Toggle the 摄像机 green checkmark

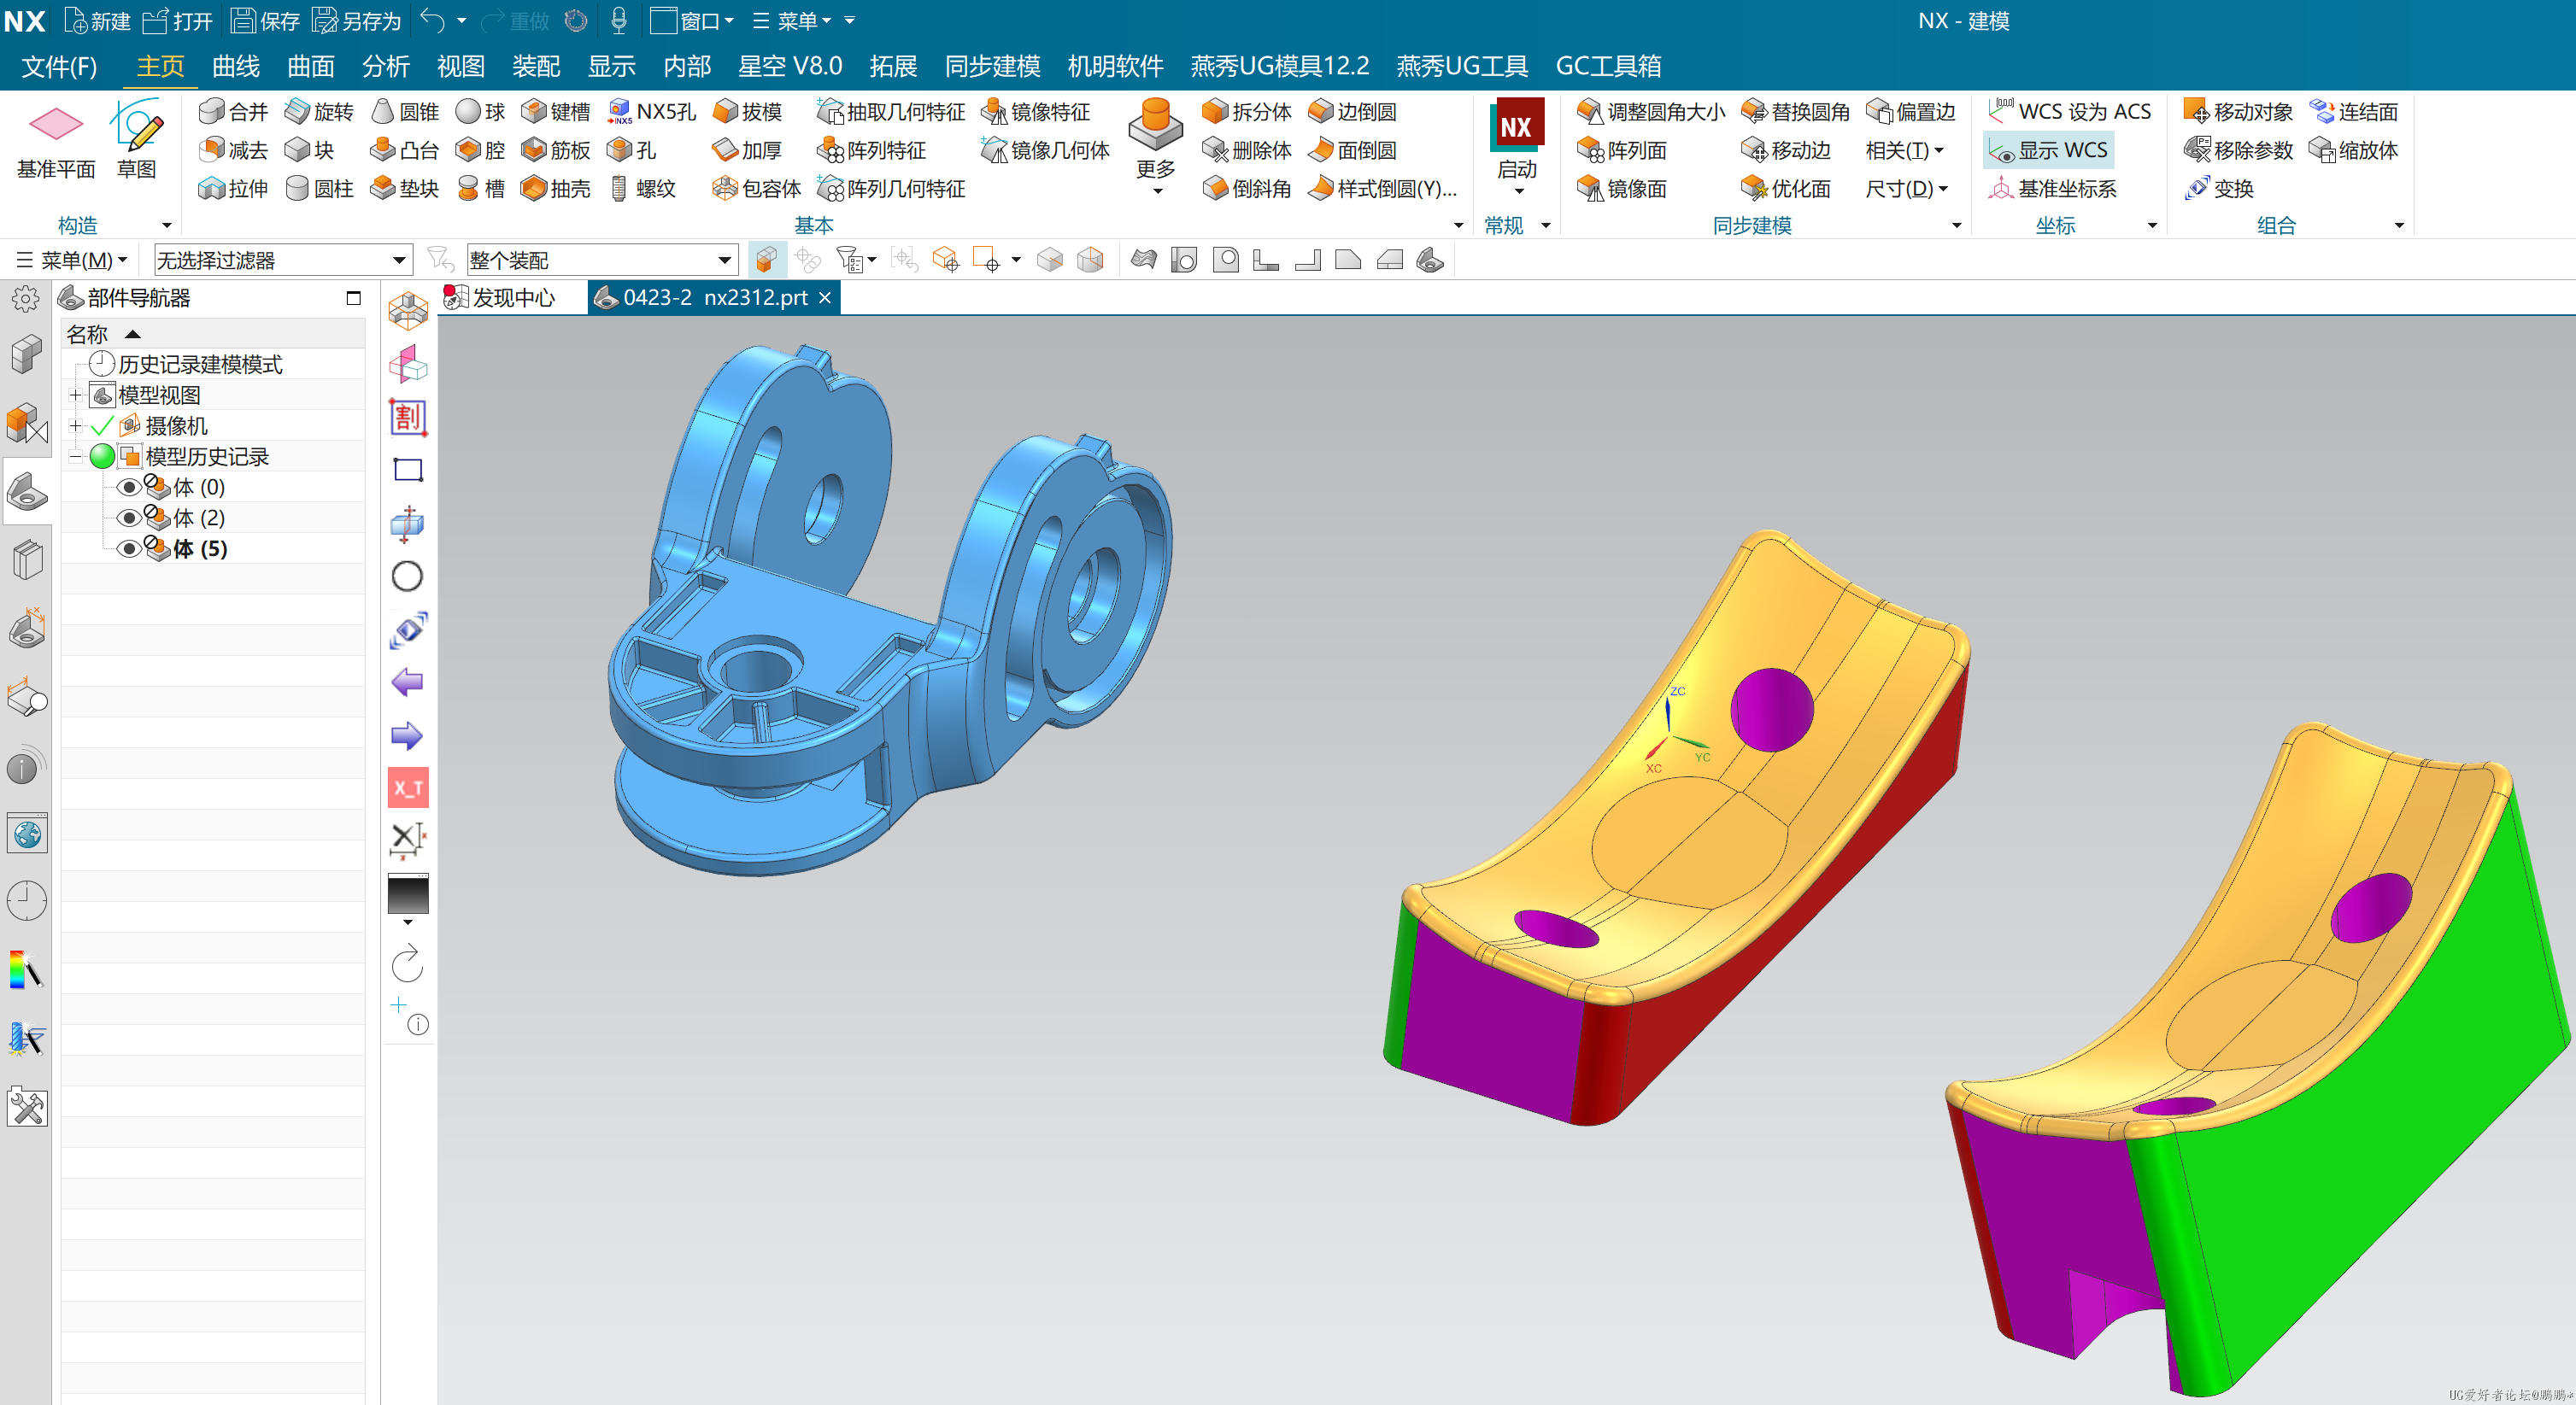(x=101, y=426)
